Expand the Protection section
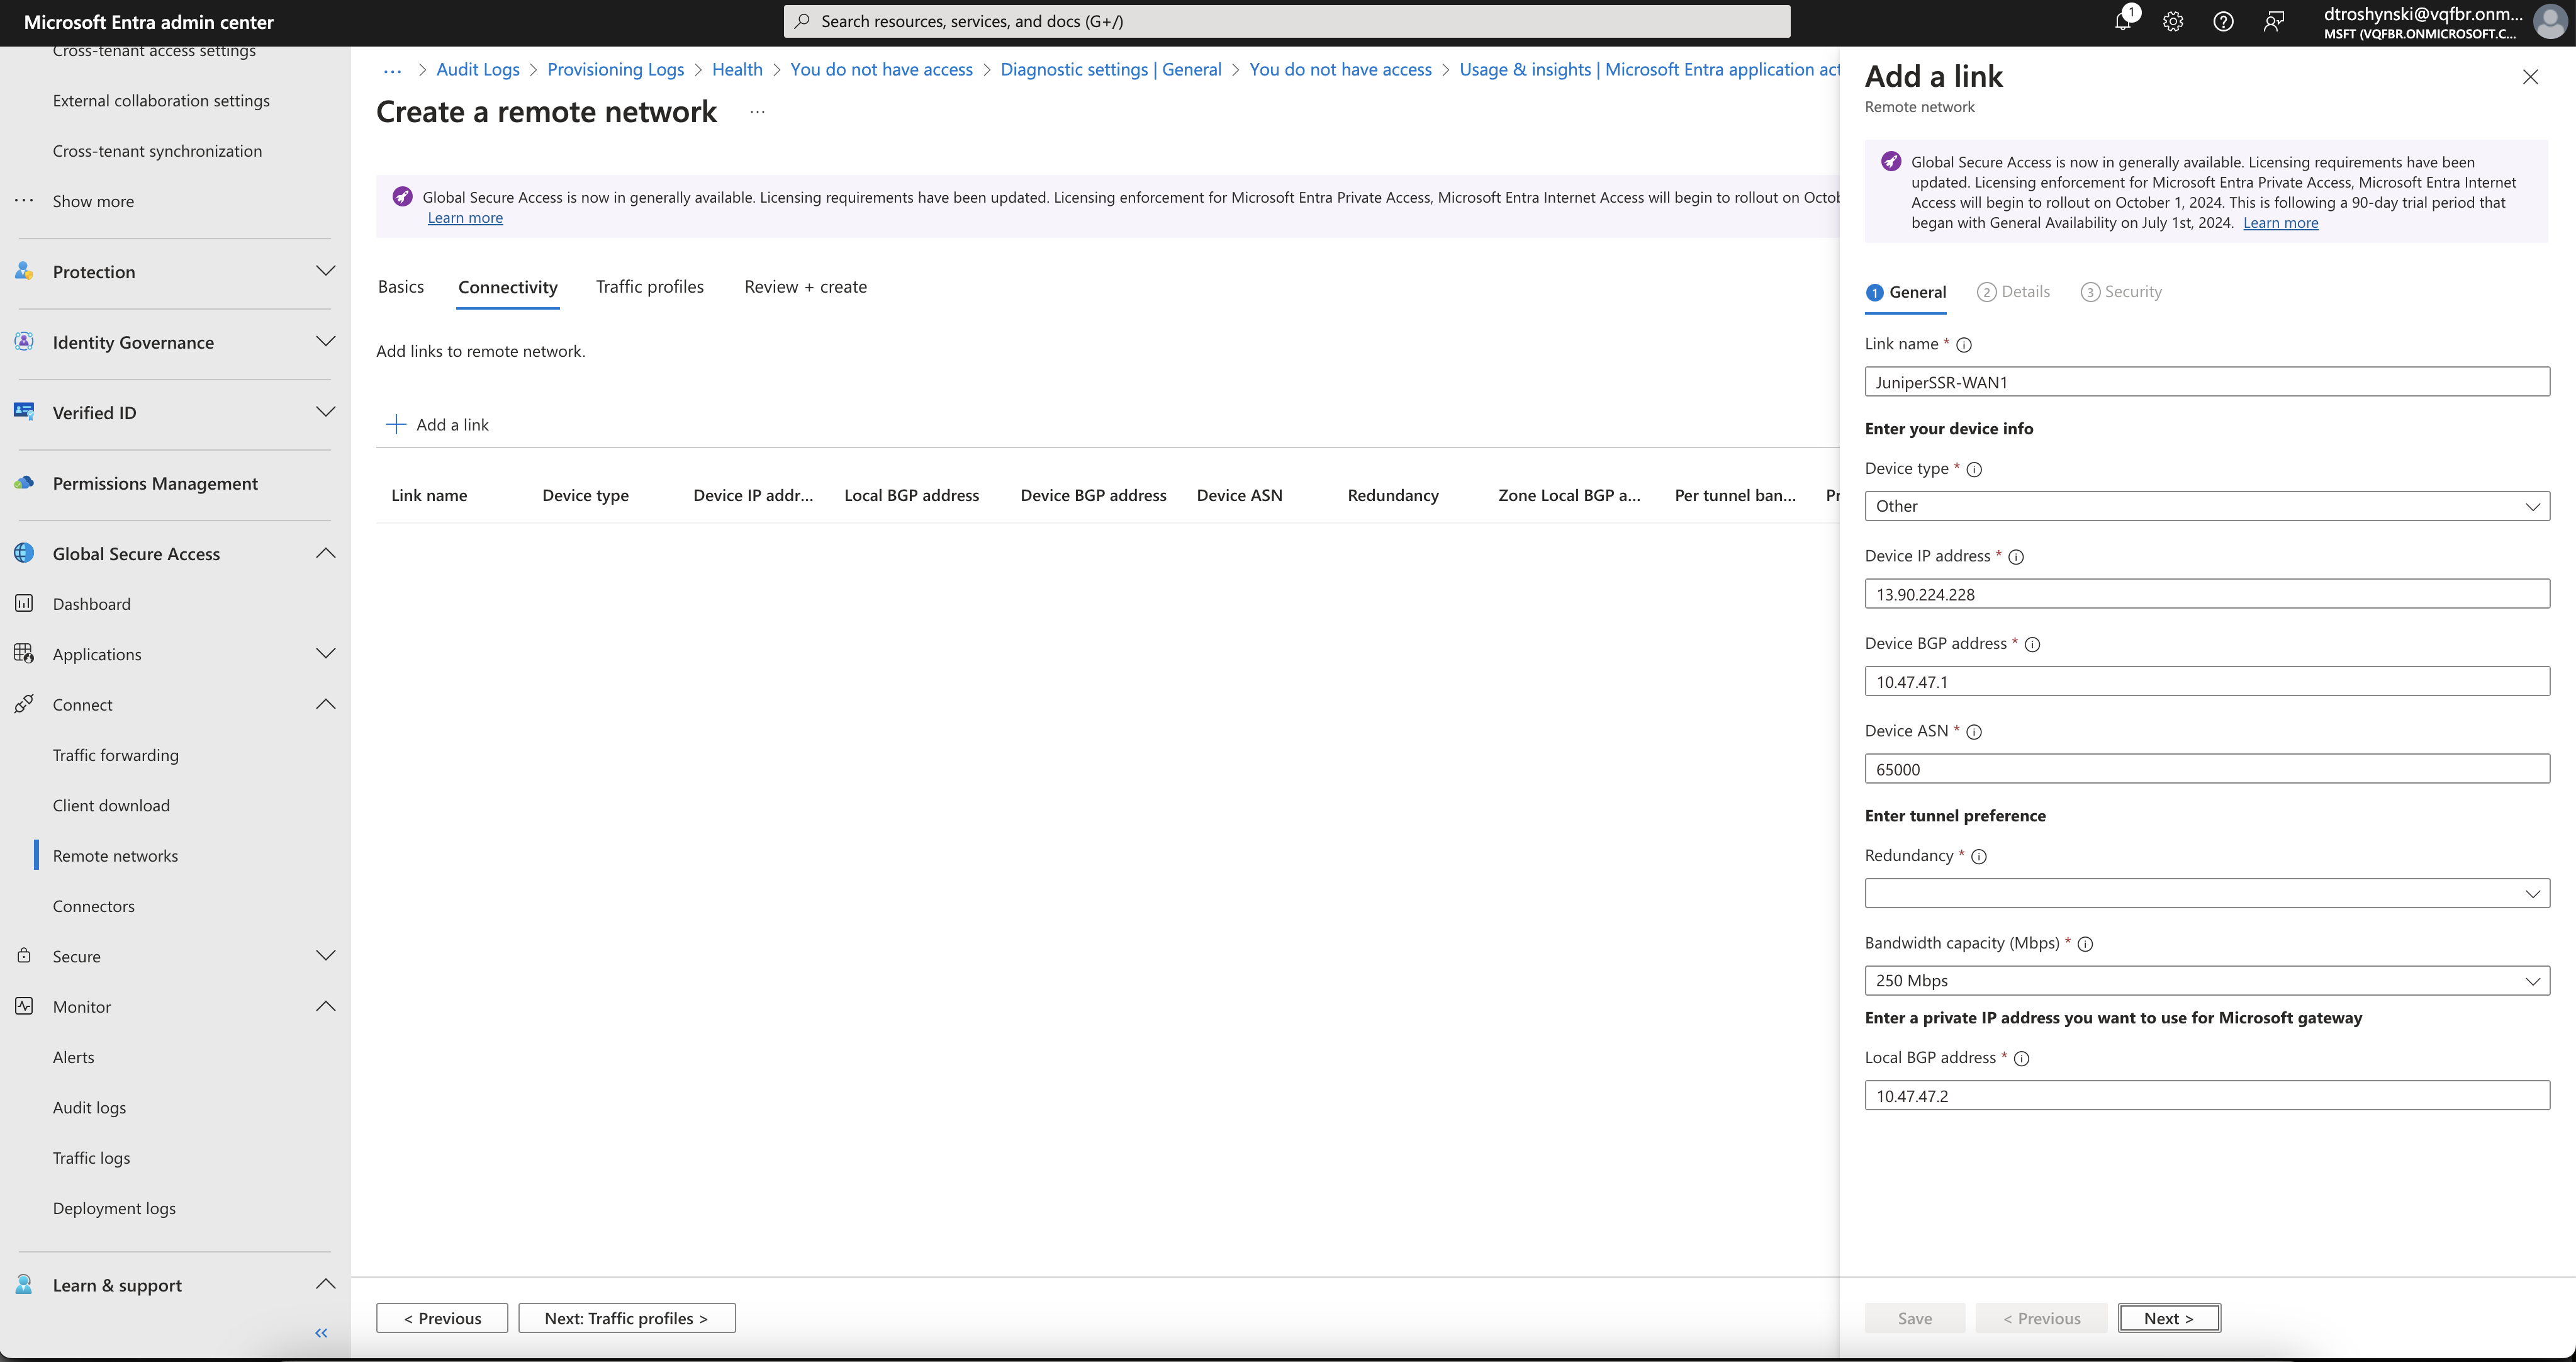Image resolution: width=2576 pixels, height=1362 pixels. [325, 271]
